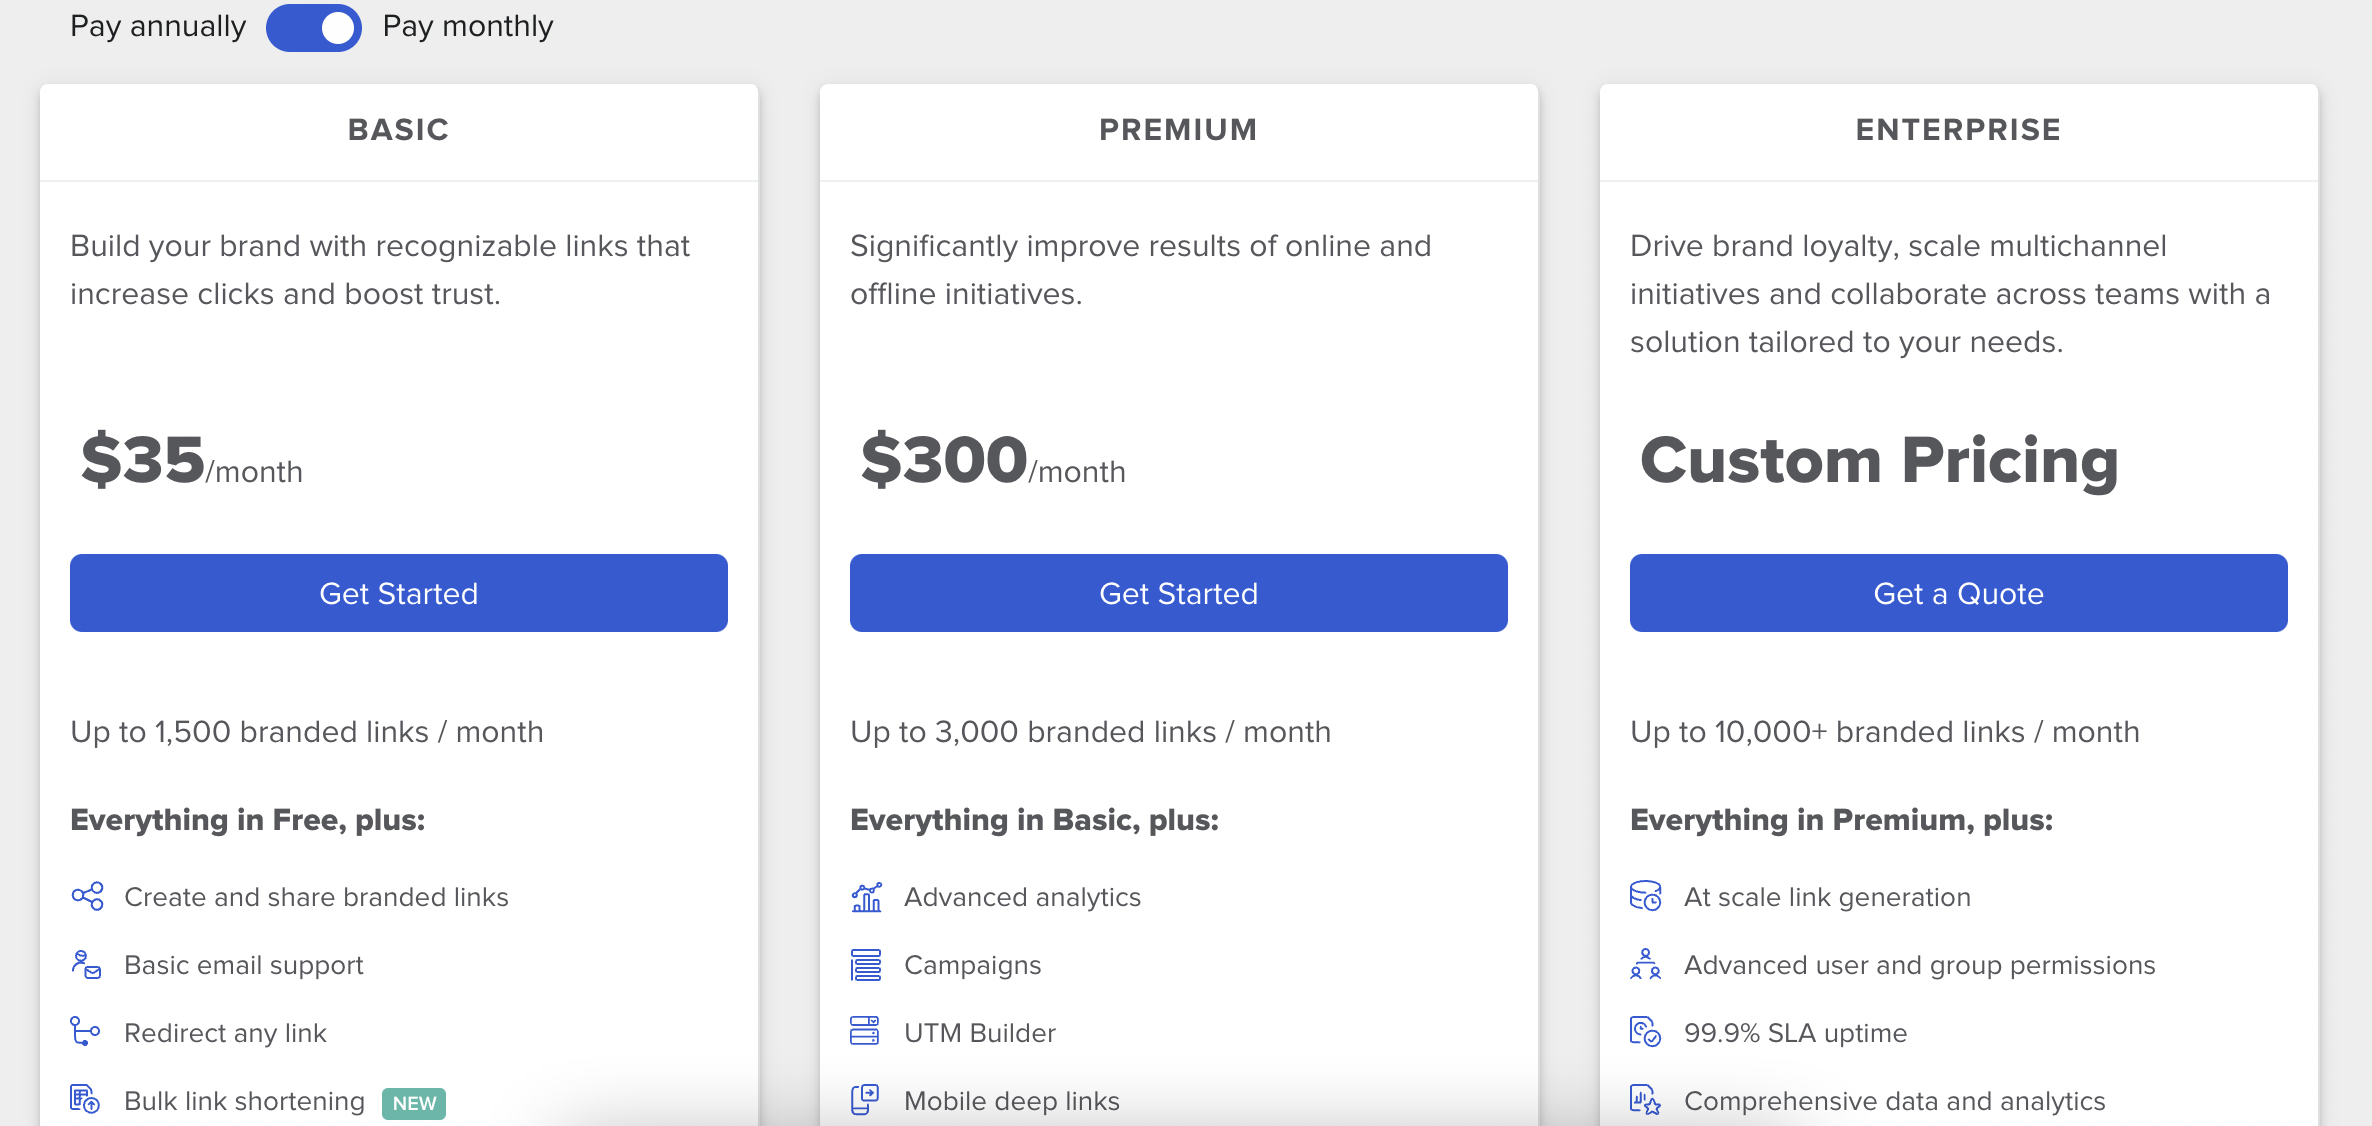Select the Pay annually label
This screenshot has width=2372, height=1126.
(158, 26)
